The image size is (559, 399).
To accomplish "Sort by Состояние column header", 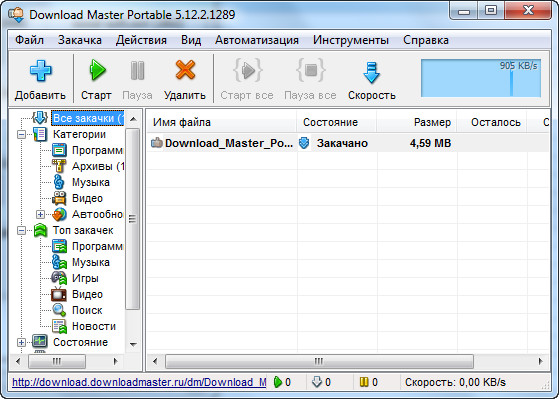I will (337, 122).
